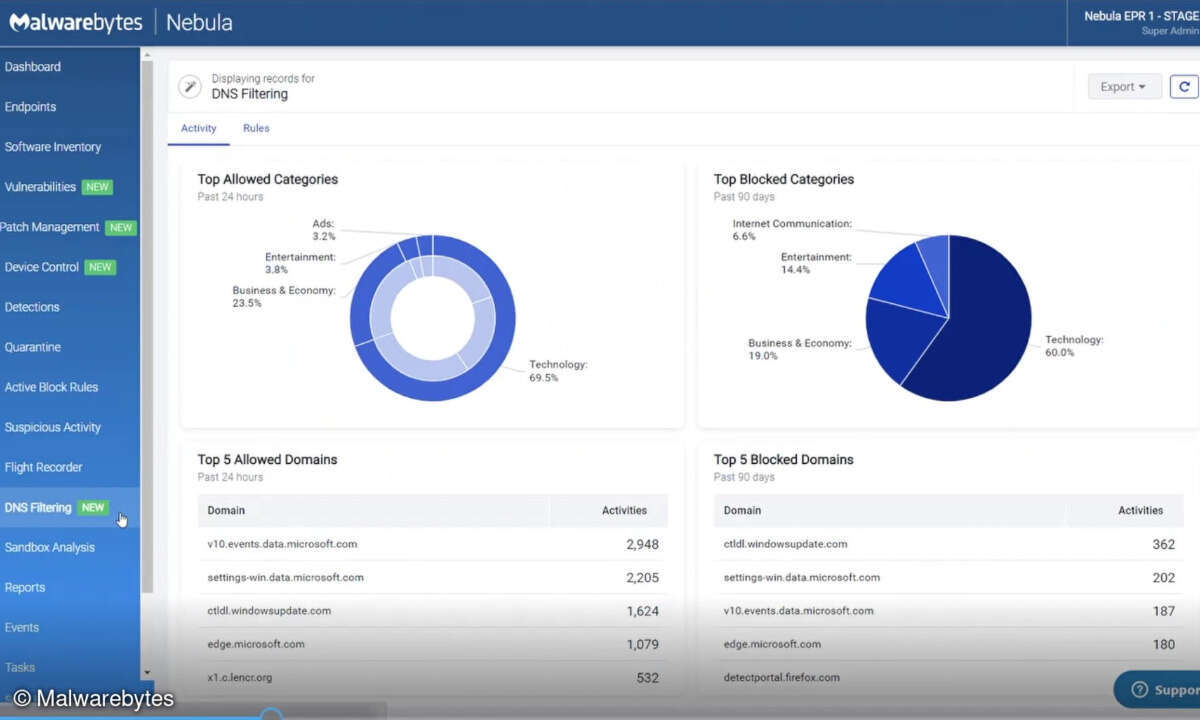Open Active Block Rules
This screenshot has width=1200, height=720.
pos(51,387)
